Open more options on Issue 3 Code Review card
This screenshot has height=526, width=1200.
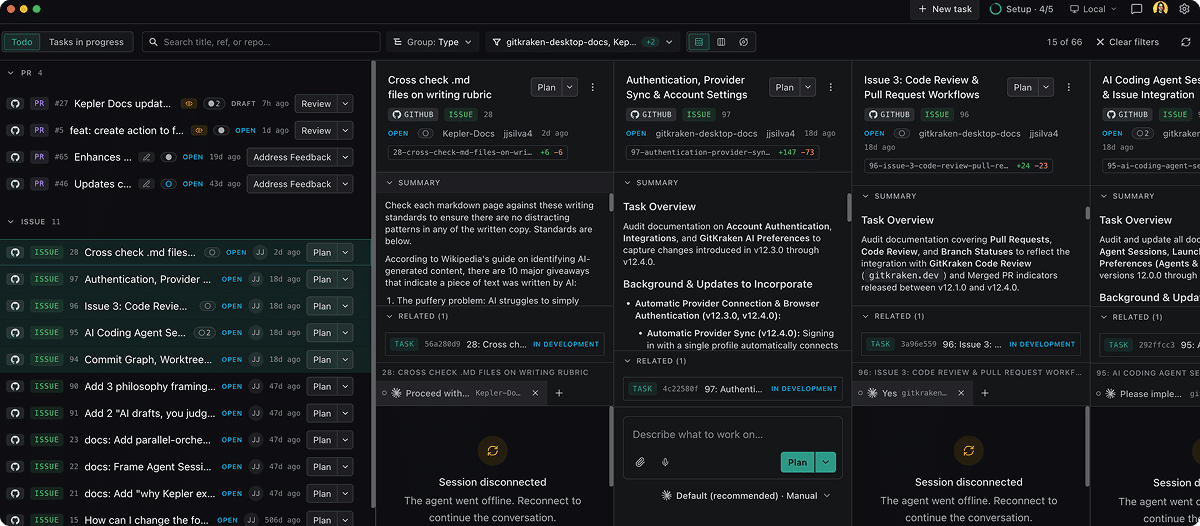[1068, 87]
